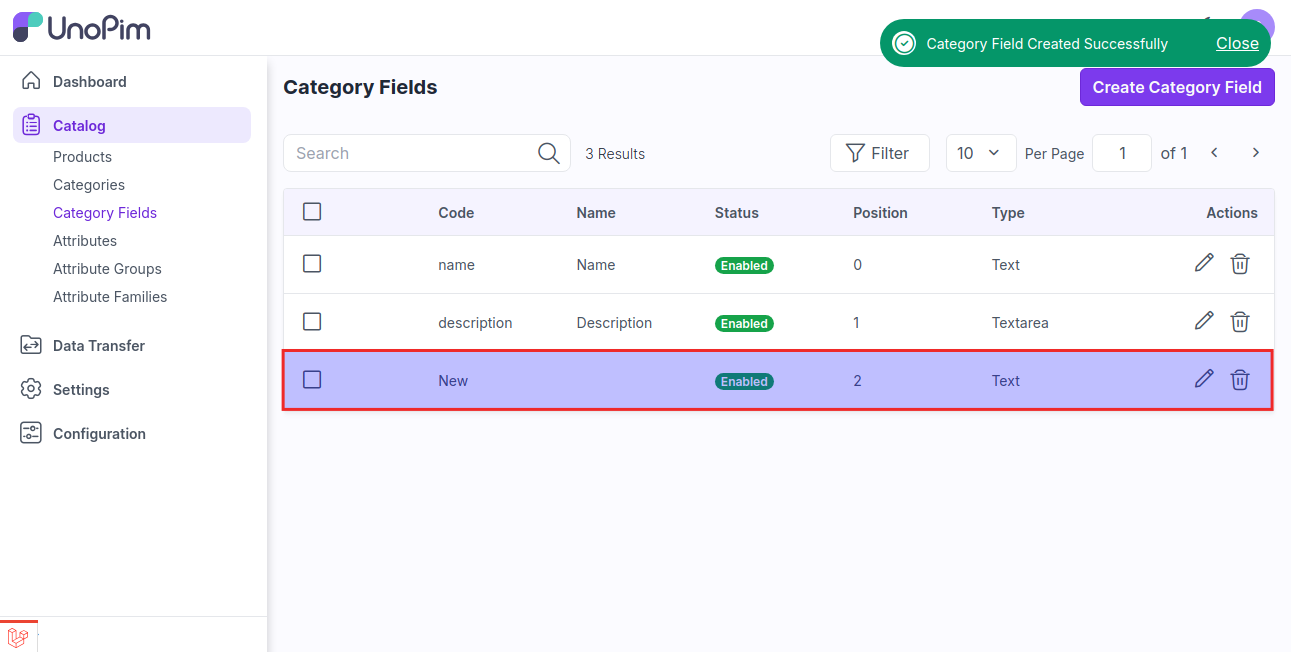Open the per-page count dropdown
The width and height of the screenshot is (1291, 652).
coord(980,153)
